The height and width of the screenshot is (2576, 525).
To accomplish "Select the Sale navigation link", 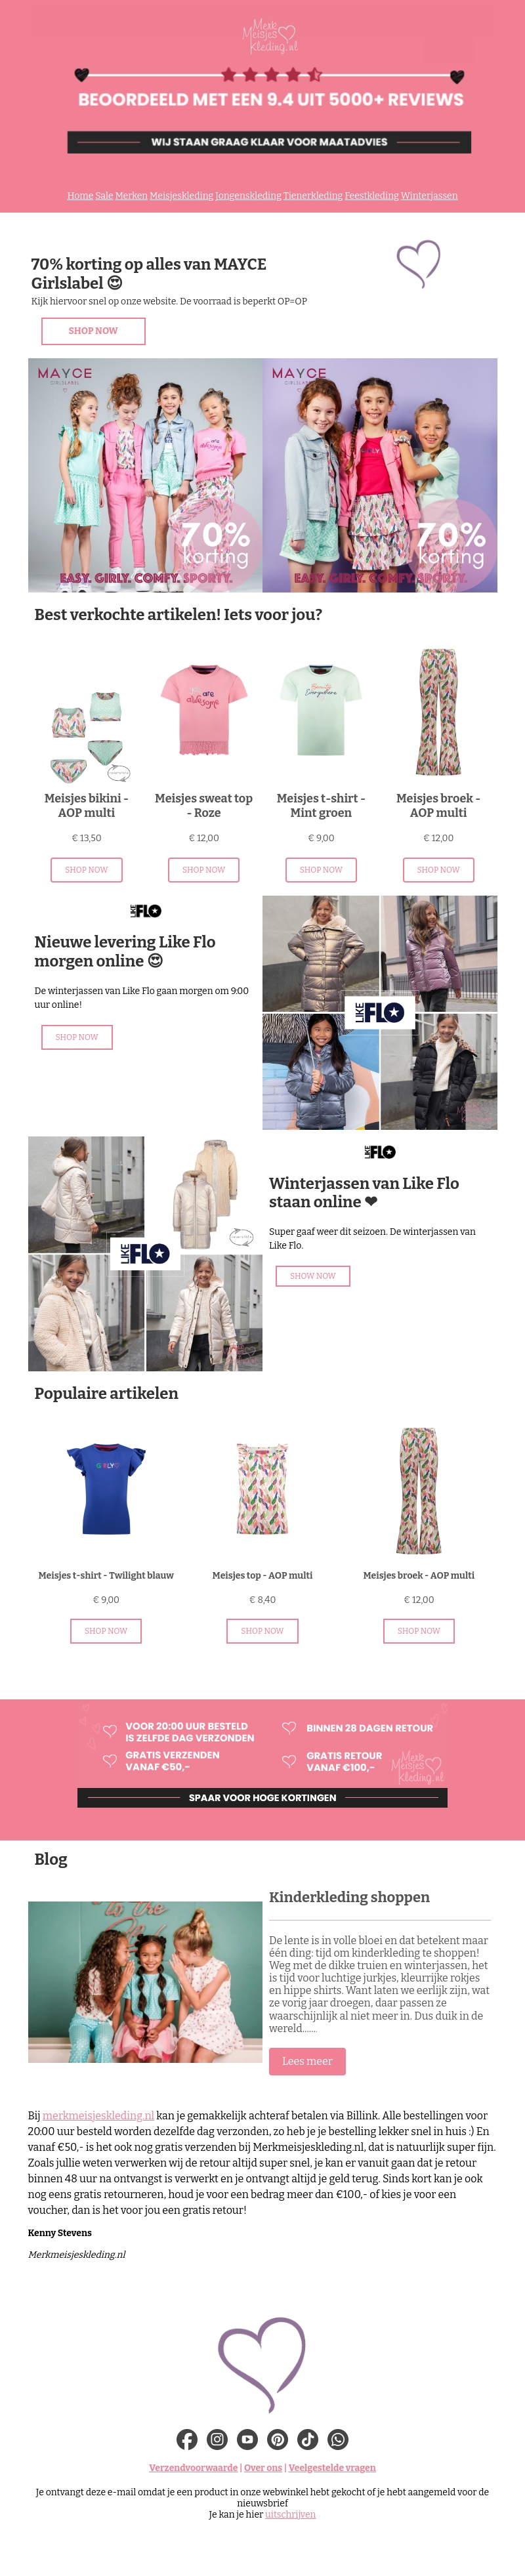I will pos(104,196).
